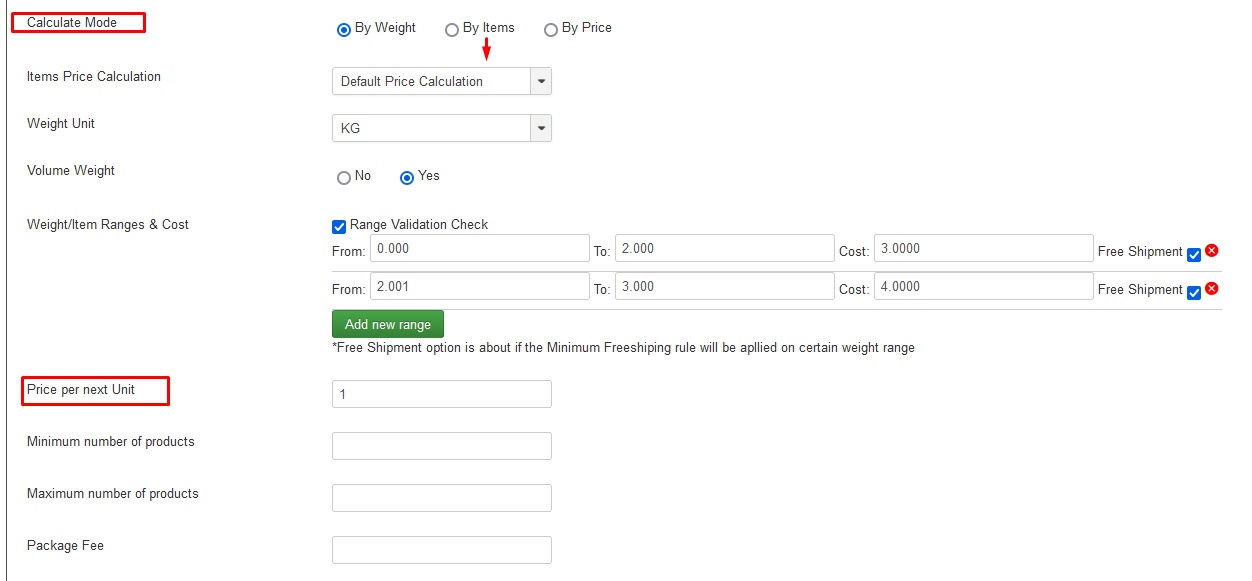
Task: Edit the second range From value 2.001
Action: [x=480, y=286]
